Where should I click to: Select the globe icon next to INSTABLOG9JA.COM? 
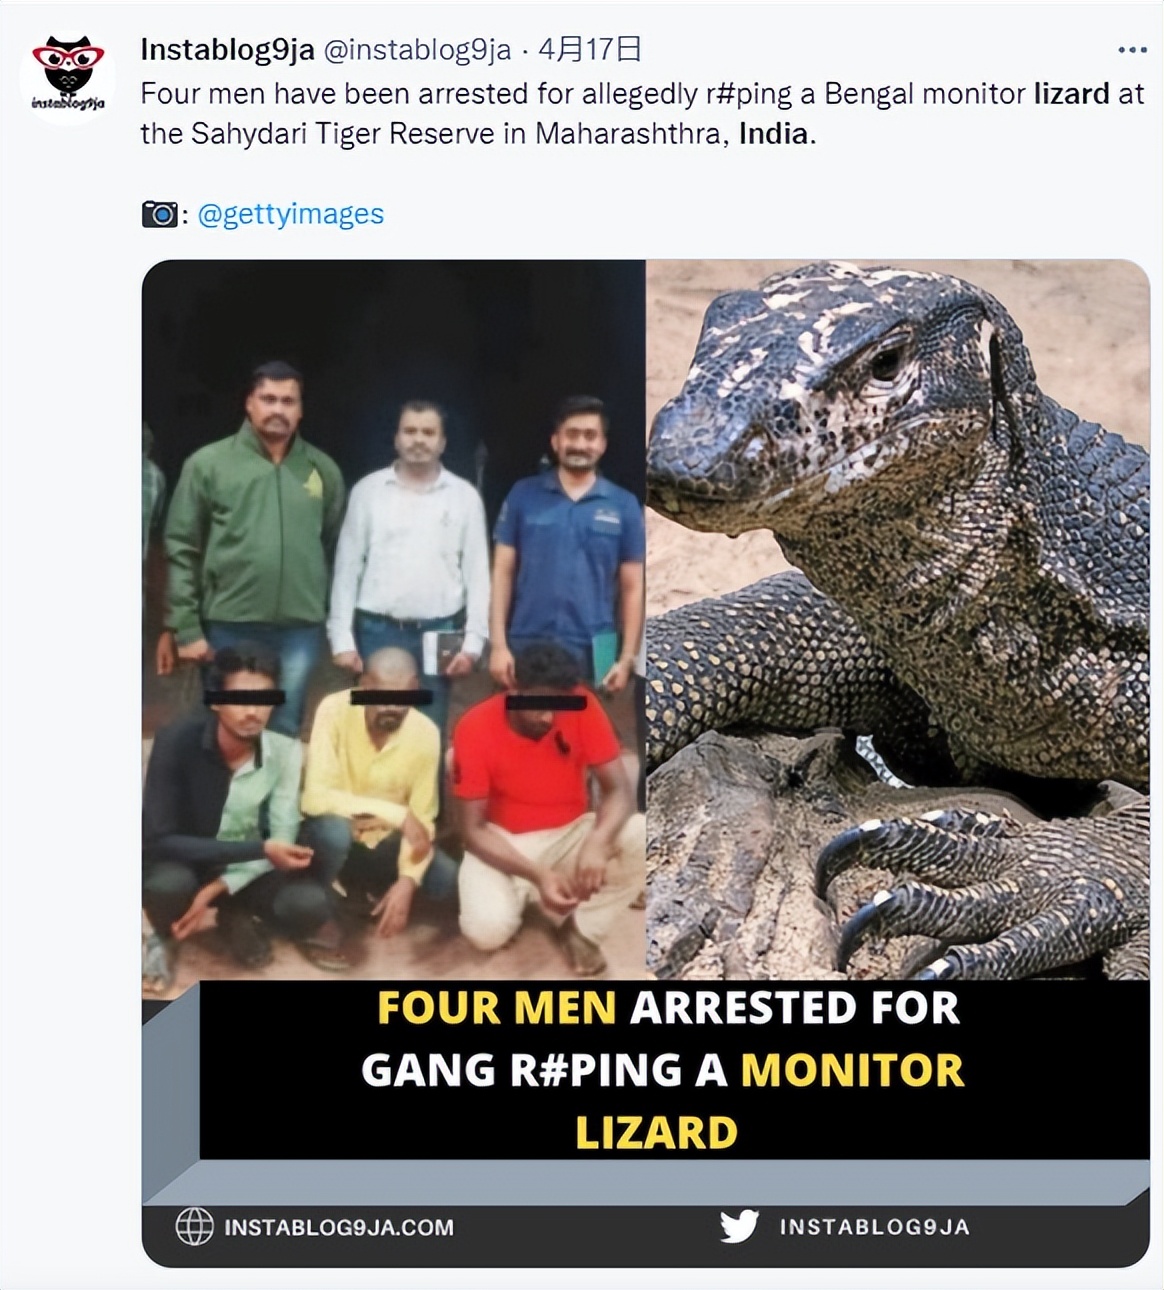(196, 1224)
